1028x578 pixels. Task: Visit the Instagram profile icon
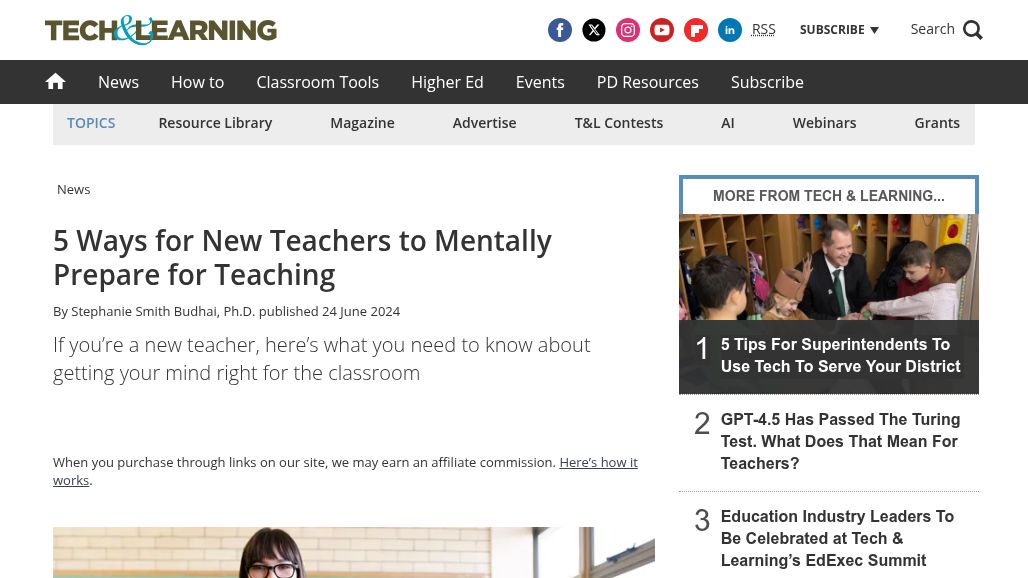(627, 30)
